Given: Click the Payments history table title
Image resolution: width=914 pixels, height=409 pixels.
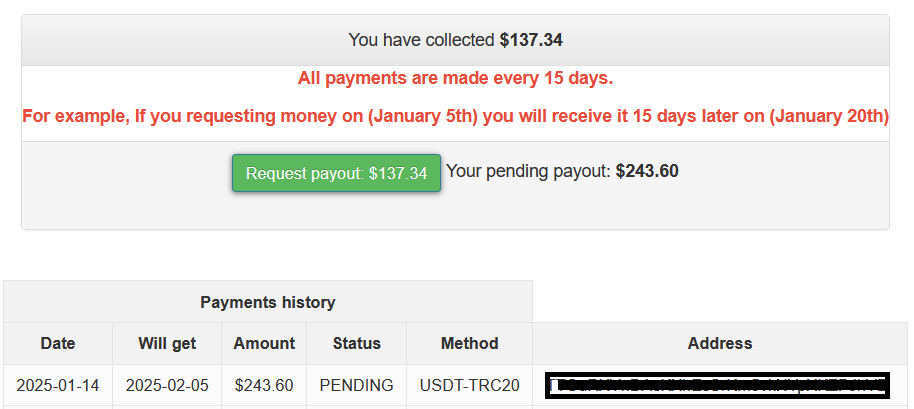Looking at the screenshot, I should coord(267,302).
